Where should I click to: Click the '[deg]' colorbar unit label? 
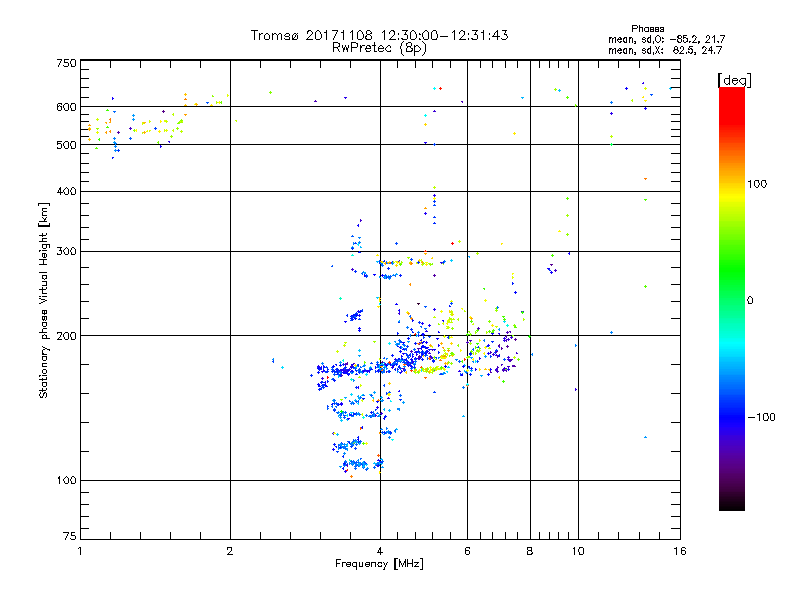[x=734, y=80]
